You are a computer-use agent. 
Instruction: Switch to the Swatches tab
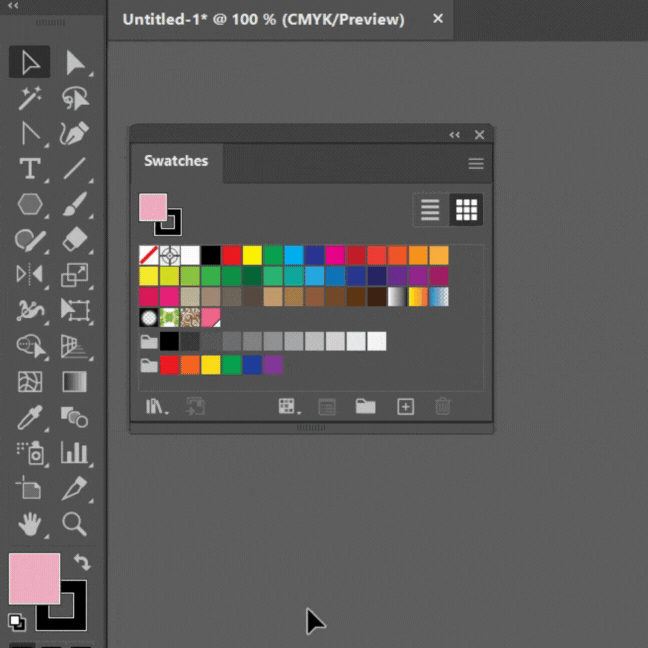click(x=176, y=161)
